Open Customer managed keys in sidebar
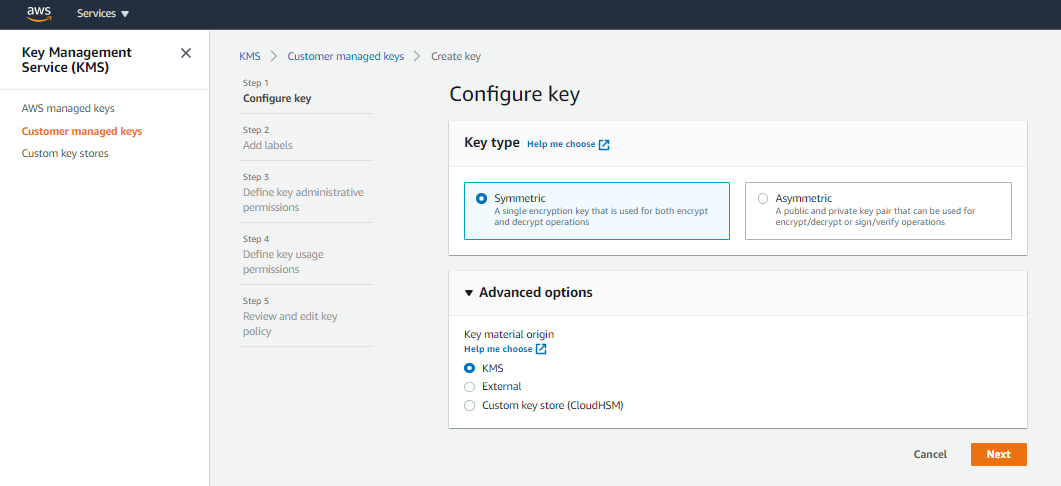The width and height of the screenshot is (1061, 486). click(x=82, y=131)
